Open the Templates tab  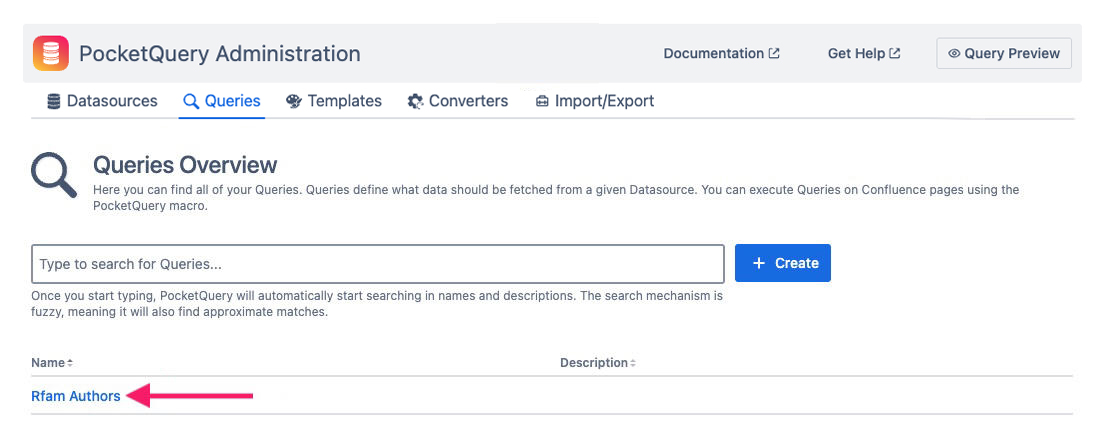[x=344, y=101]
